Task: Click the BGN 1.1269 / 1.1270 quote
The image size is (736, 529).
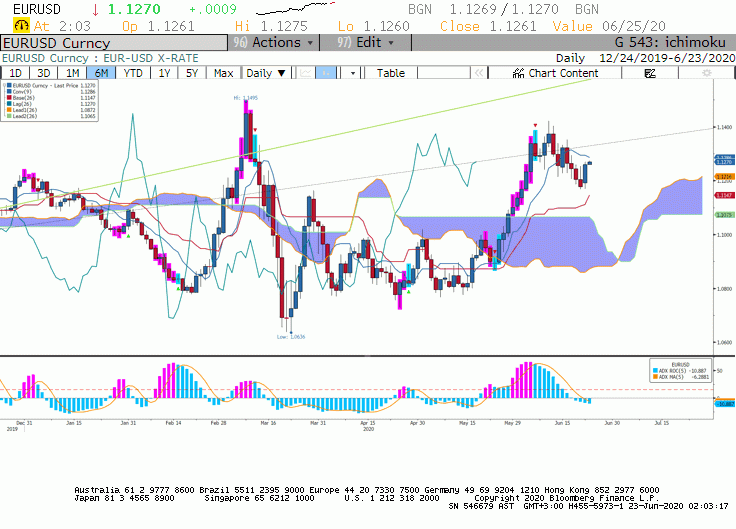Action: click(503, 9)
